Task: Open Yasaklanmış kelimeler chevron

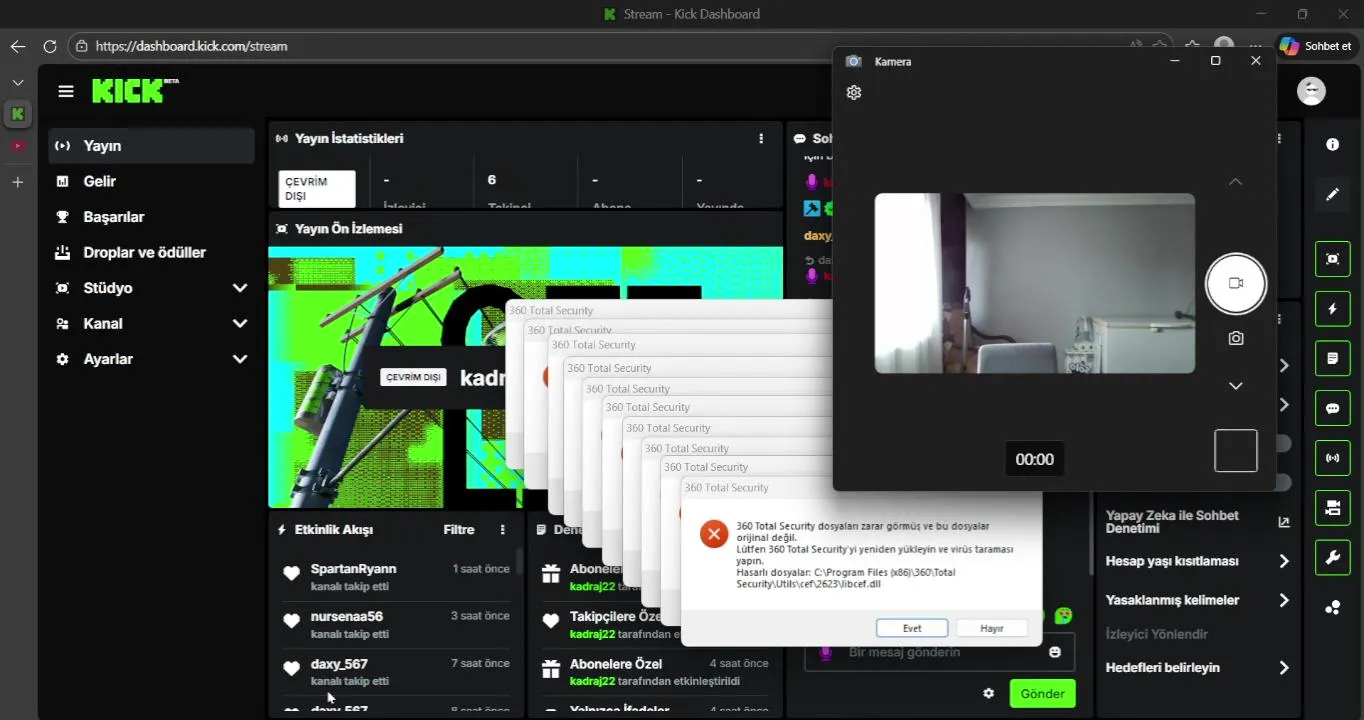Action: [x=1284, y=600]
